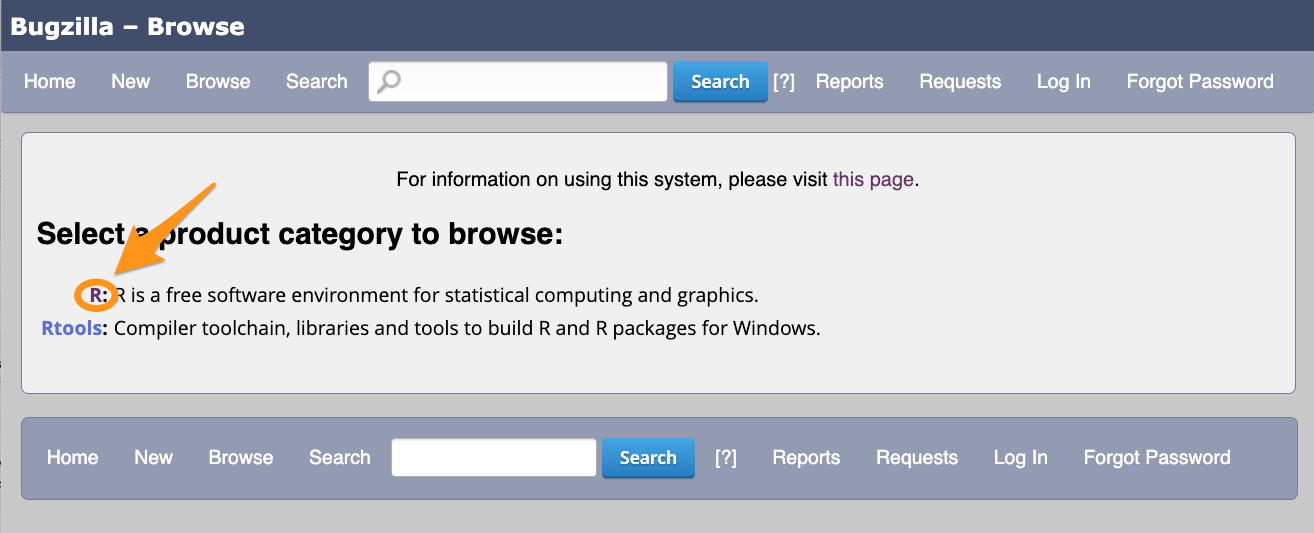Viewport: 1314px width, 533px height.
Task: Open Requests from the top navigation bar
Action: (x=960, y=82)
